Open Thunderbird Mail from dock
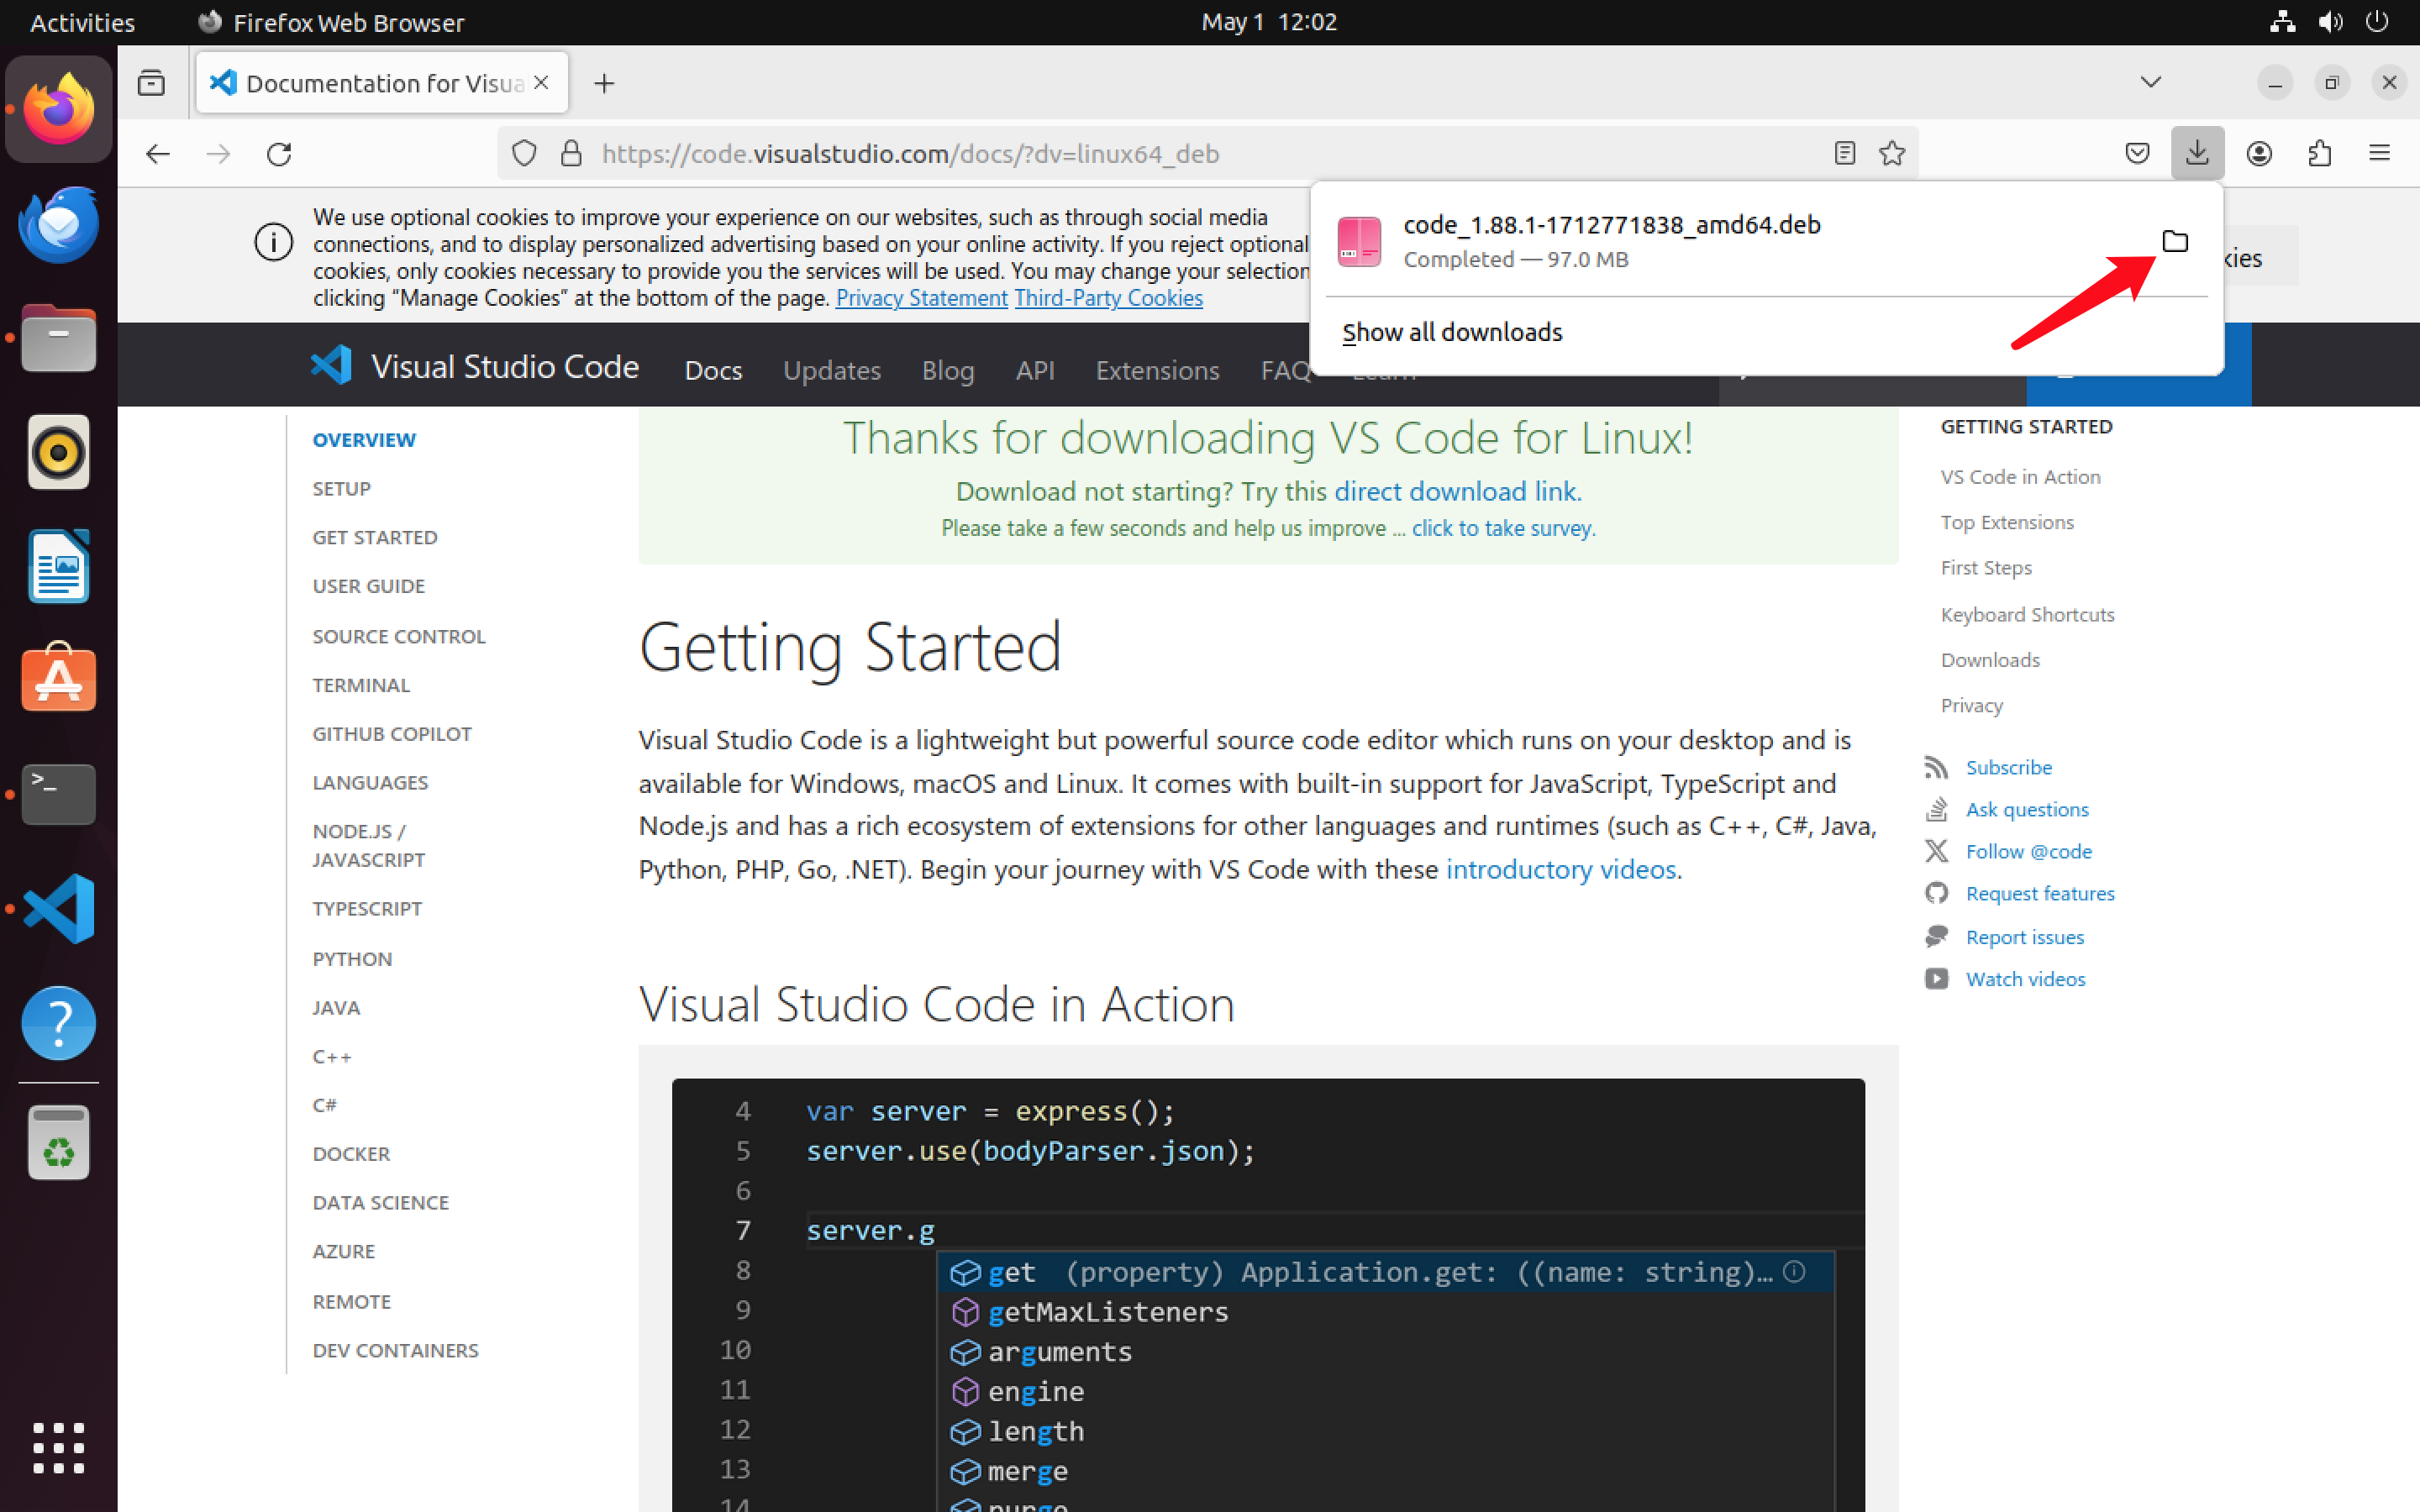 coord(59,224)
